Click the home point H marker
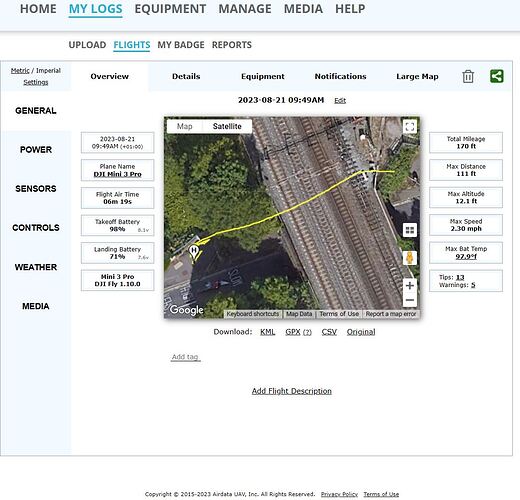This screenshot has height=500, width=520. pyautogui.click(x=194, y=251)
